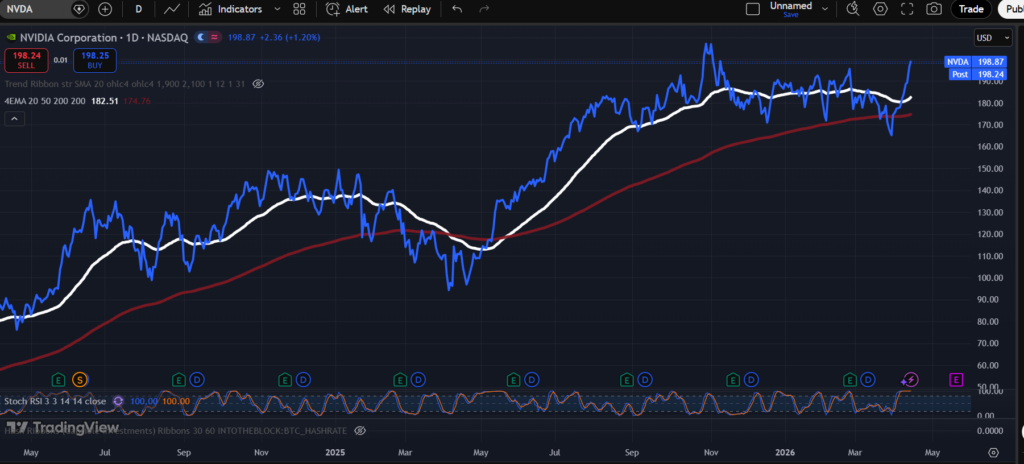Open quick search magnifier icon
The height and width of the screenshot is (464, 1024).
pos(852,9)
